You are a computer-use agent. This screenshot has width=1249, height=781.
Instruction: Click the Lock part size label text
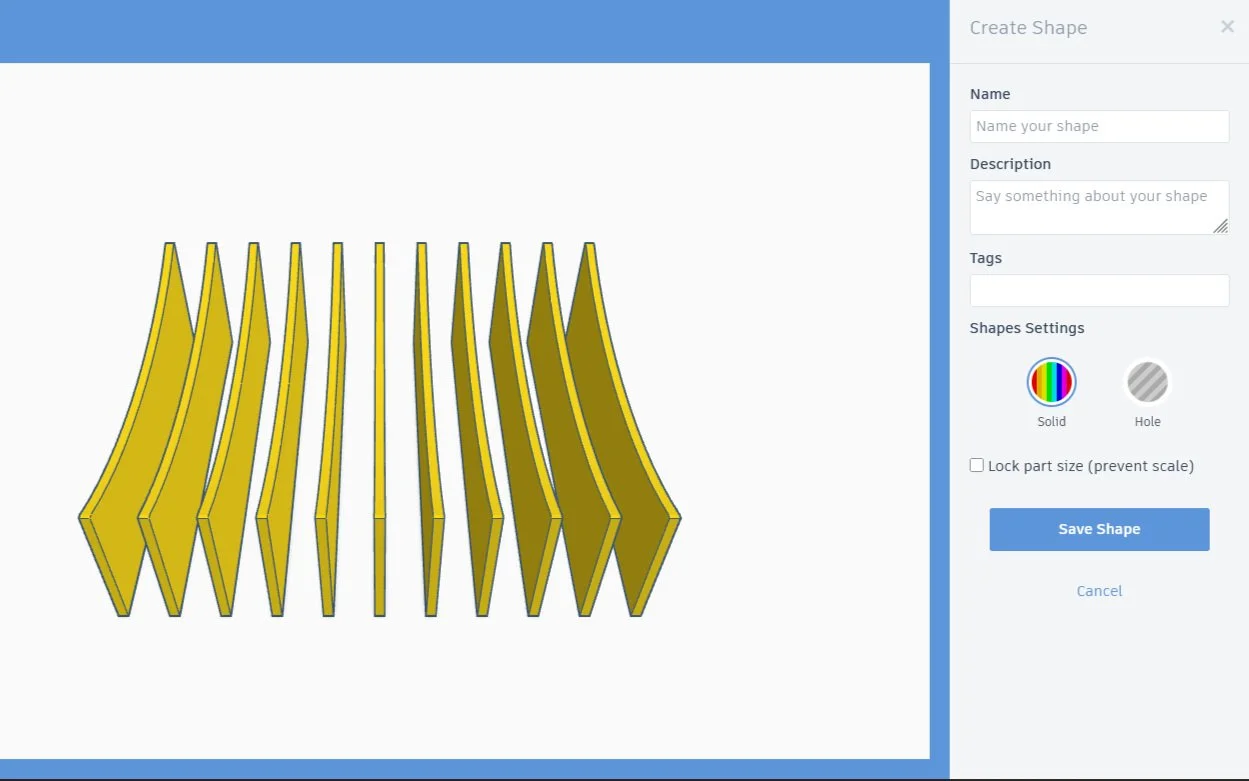[1091, 466]
